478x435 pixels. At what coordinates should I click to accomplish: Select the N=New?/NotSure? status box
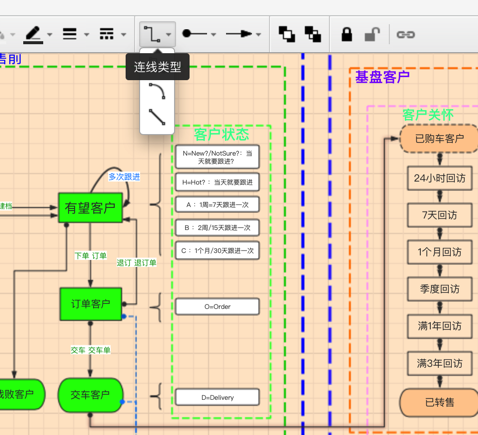tap(217, 157)
